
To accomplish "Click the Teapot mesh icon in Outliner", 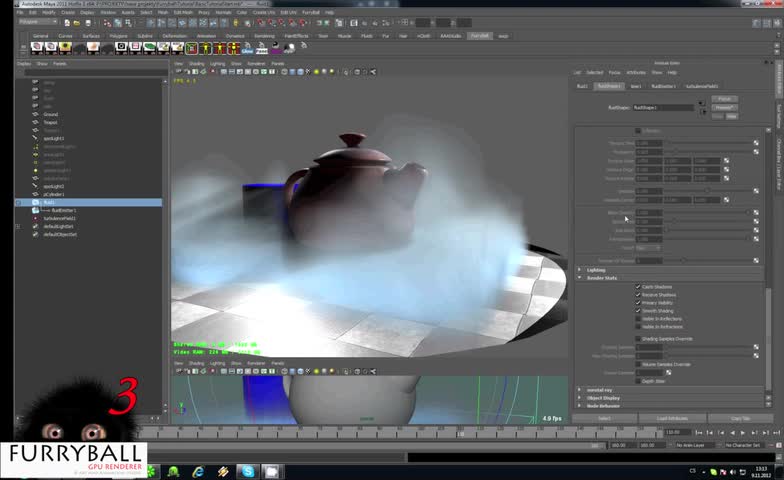I will click(x=36, y=122).
